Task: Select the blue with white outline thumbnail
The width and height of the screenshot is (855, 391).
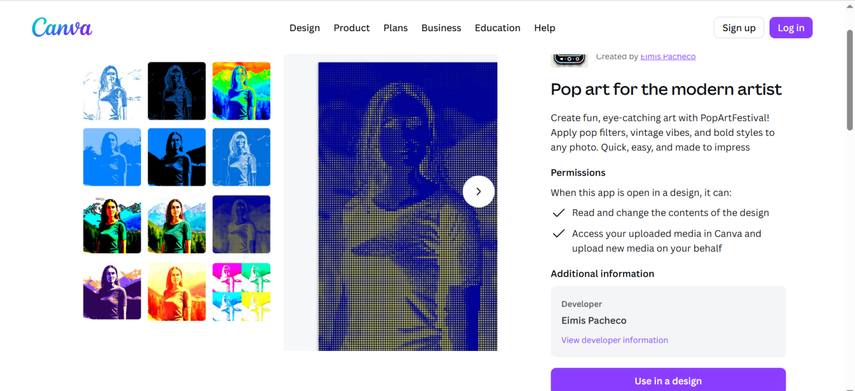Action: 241,157
